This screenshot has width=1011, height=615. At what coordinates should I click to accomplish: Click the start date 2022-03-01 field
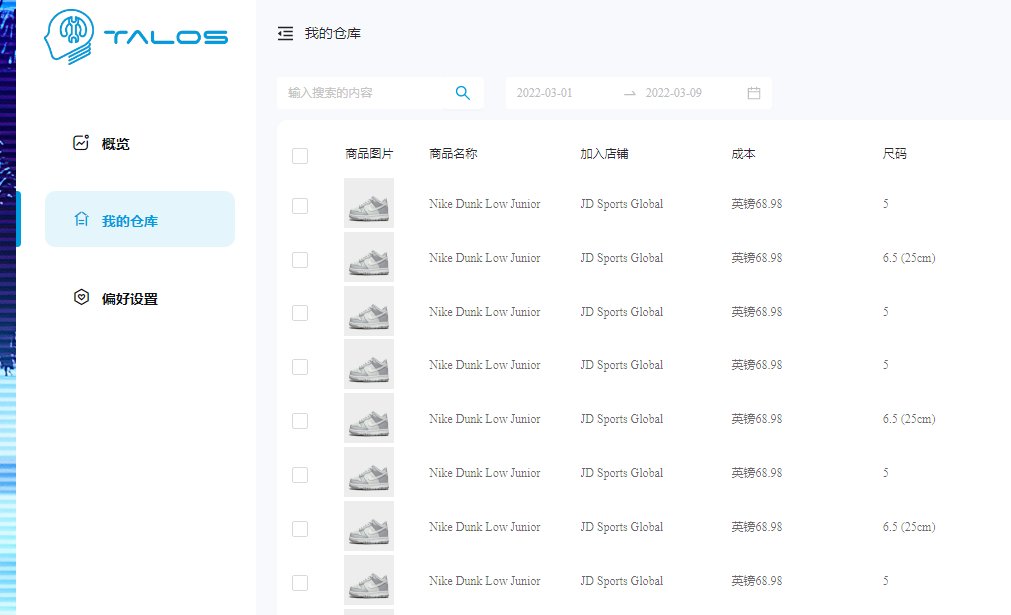544,93
